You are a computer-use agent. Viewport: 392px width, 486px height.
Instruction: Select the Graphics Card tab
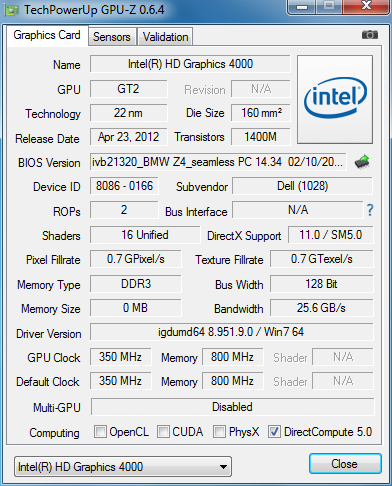47,35
